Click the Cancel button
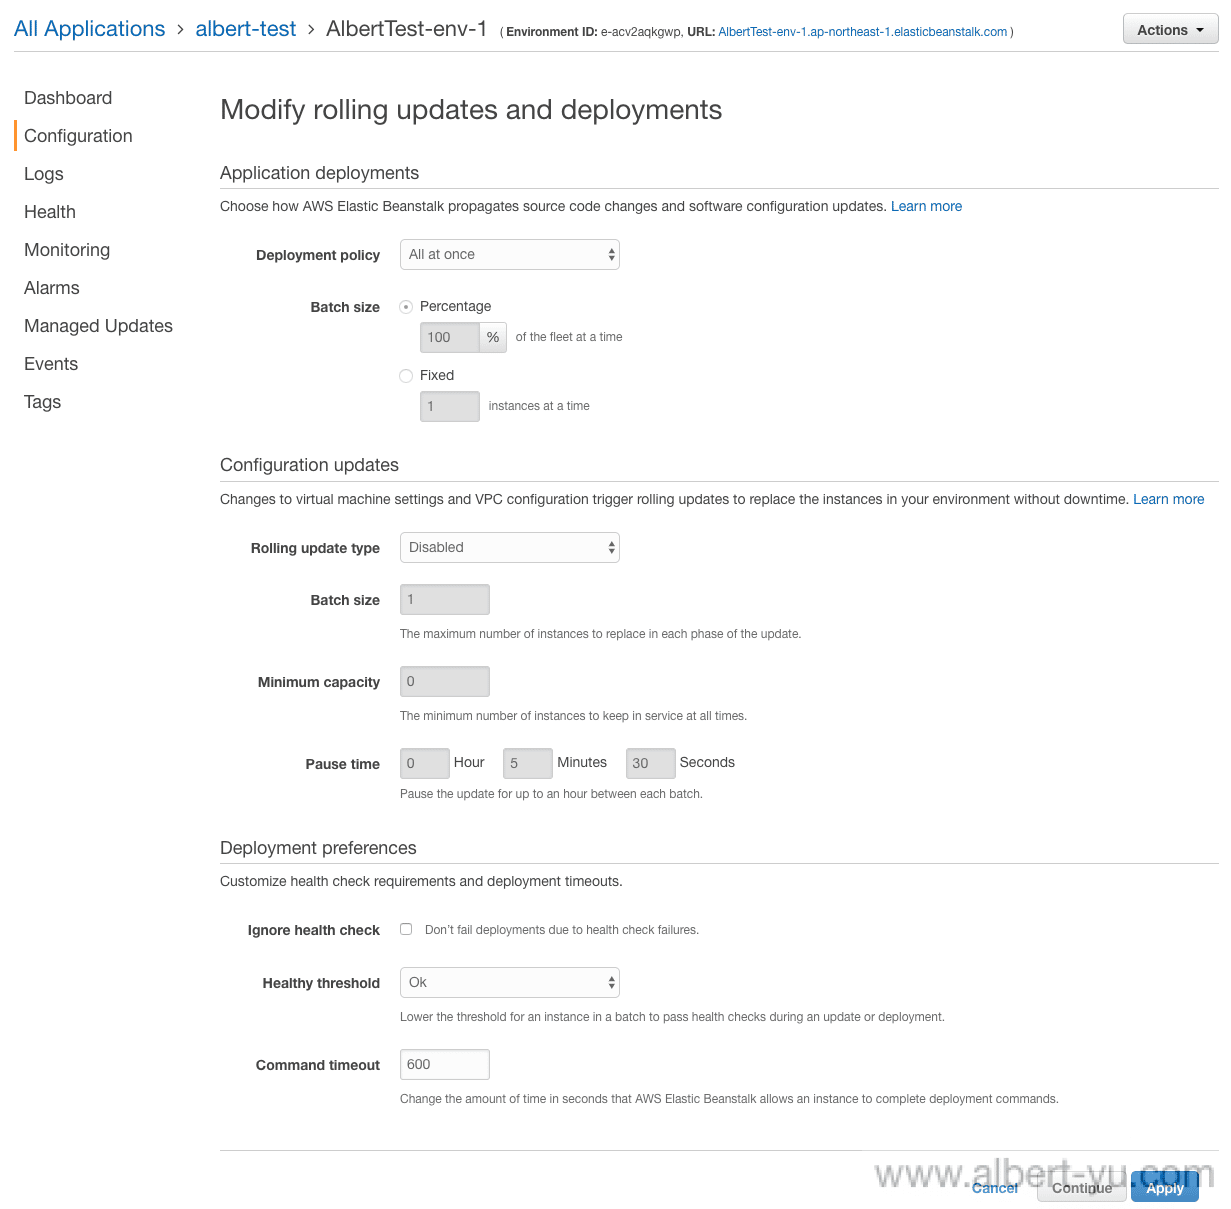The image size is (1231, 1209). click(995, 1188)
